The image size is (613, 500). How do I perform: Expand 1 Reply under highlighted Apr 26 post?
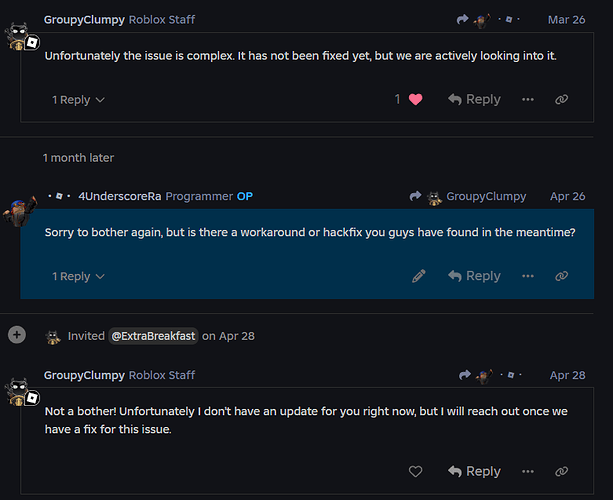coord(78,276)
